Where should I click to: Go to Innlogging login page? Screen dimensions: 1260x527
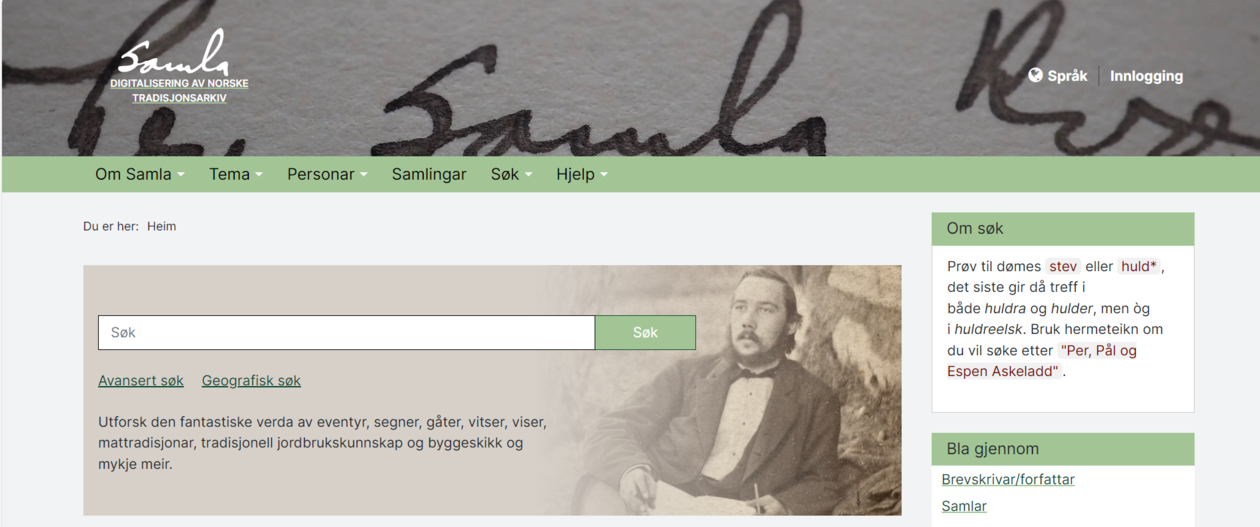click(x=1146, y=75)
